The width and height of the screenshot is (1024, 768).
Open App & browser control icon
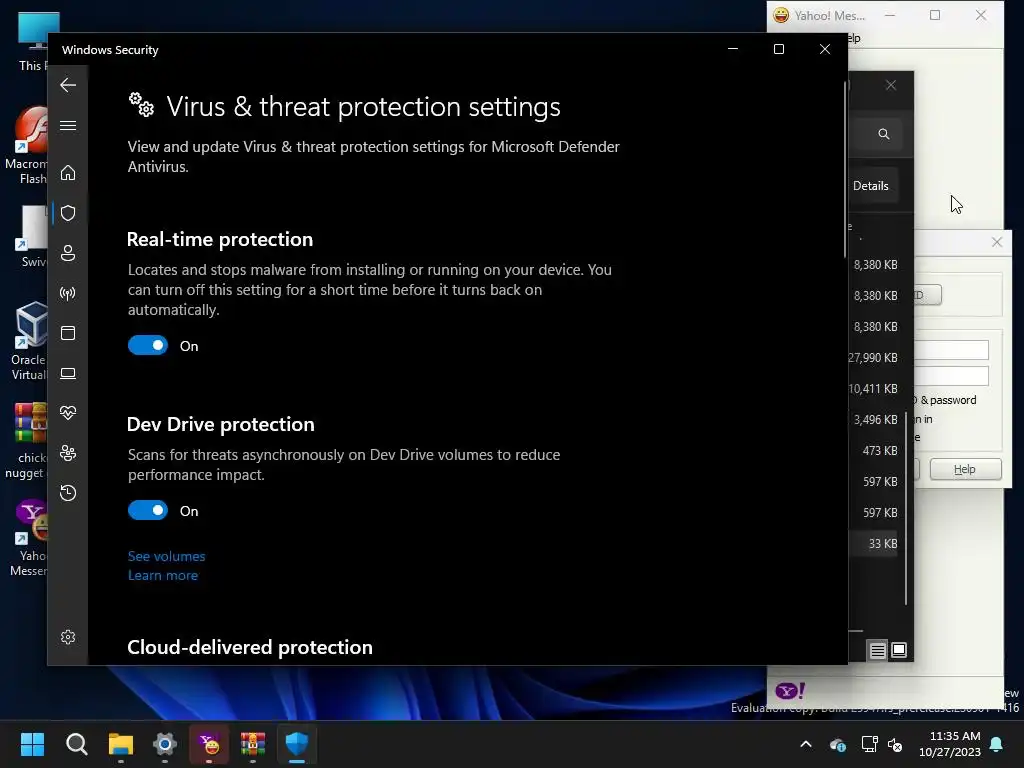point(68,333)
